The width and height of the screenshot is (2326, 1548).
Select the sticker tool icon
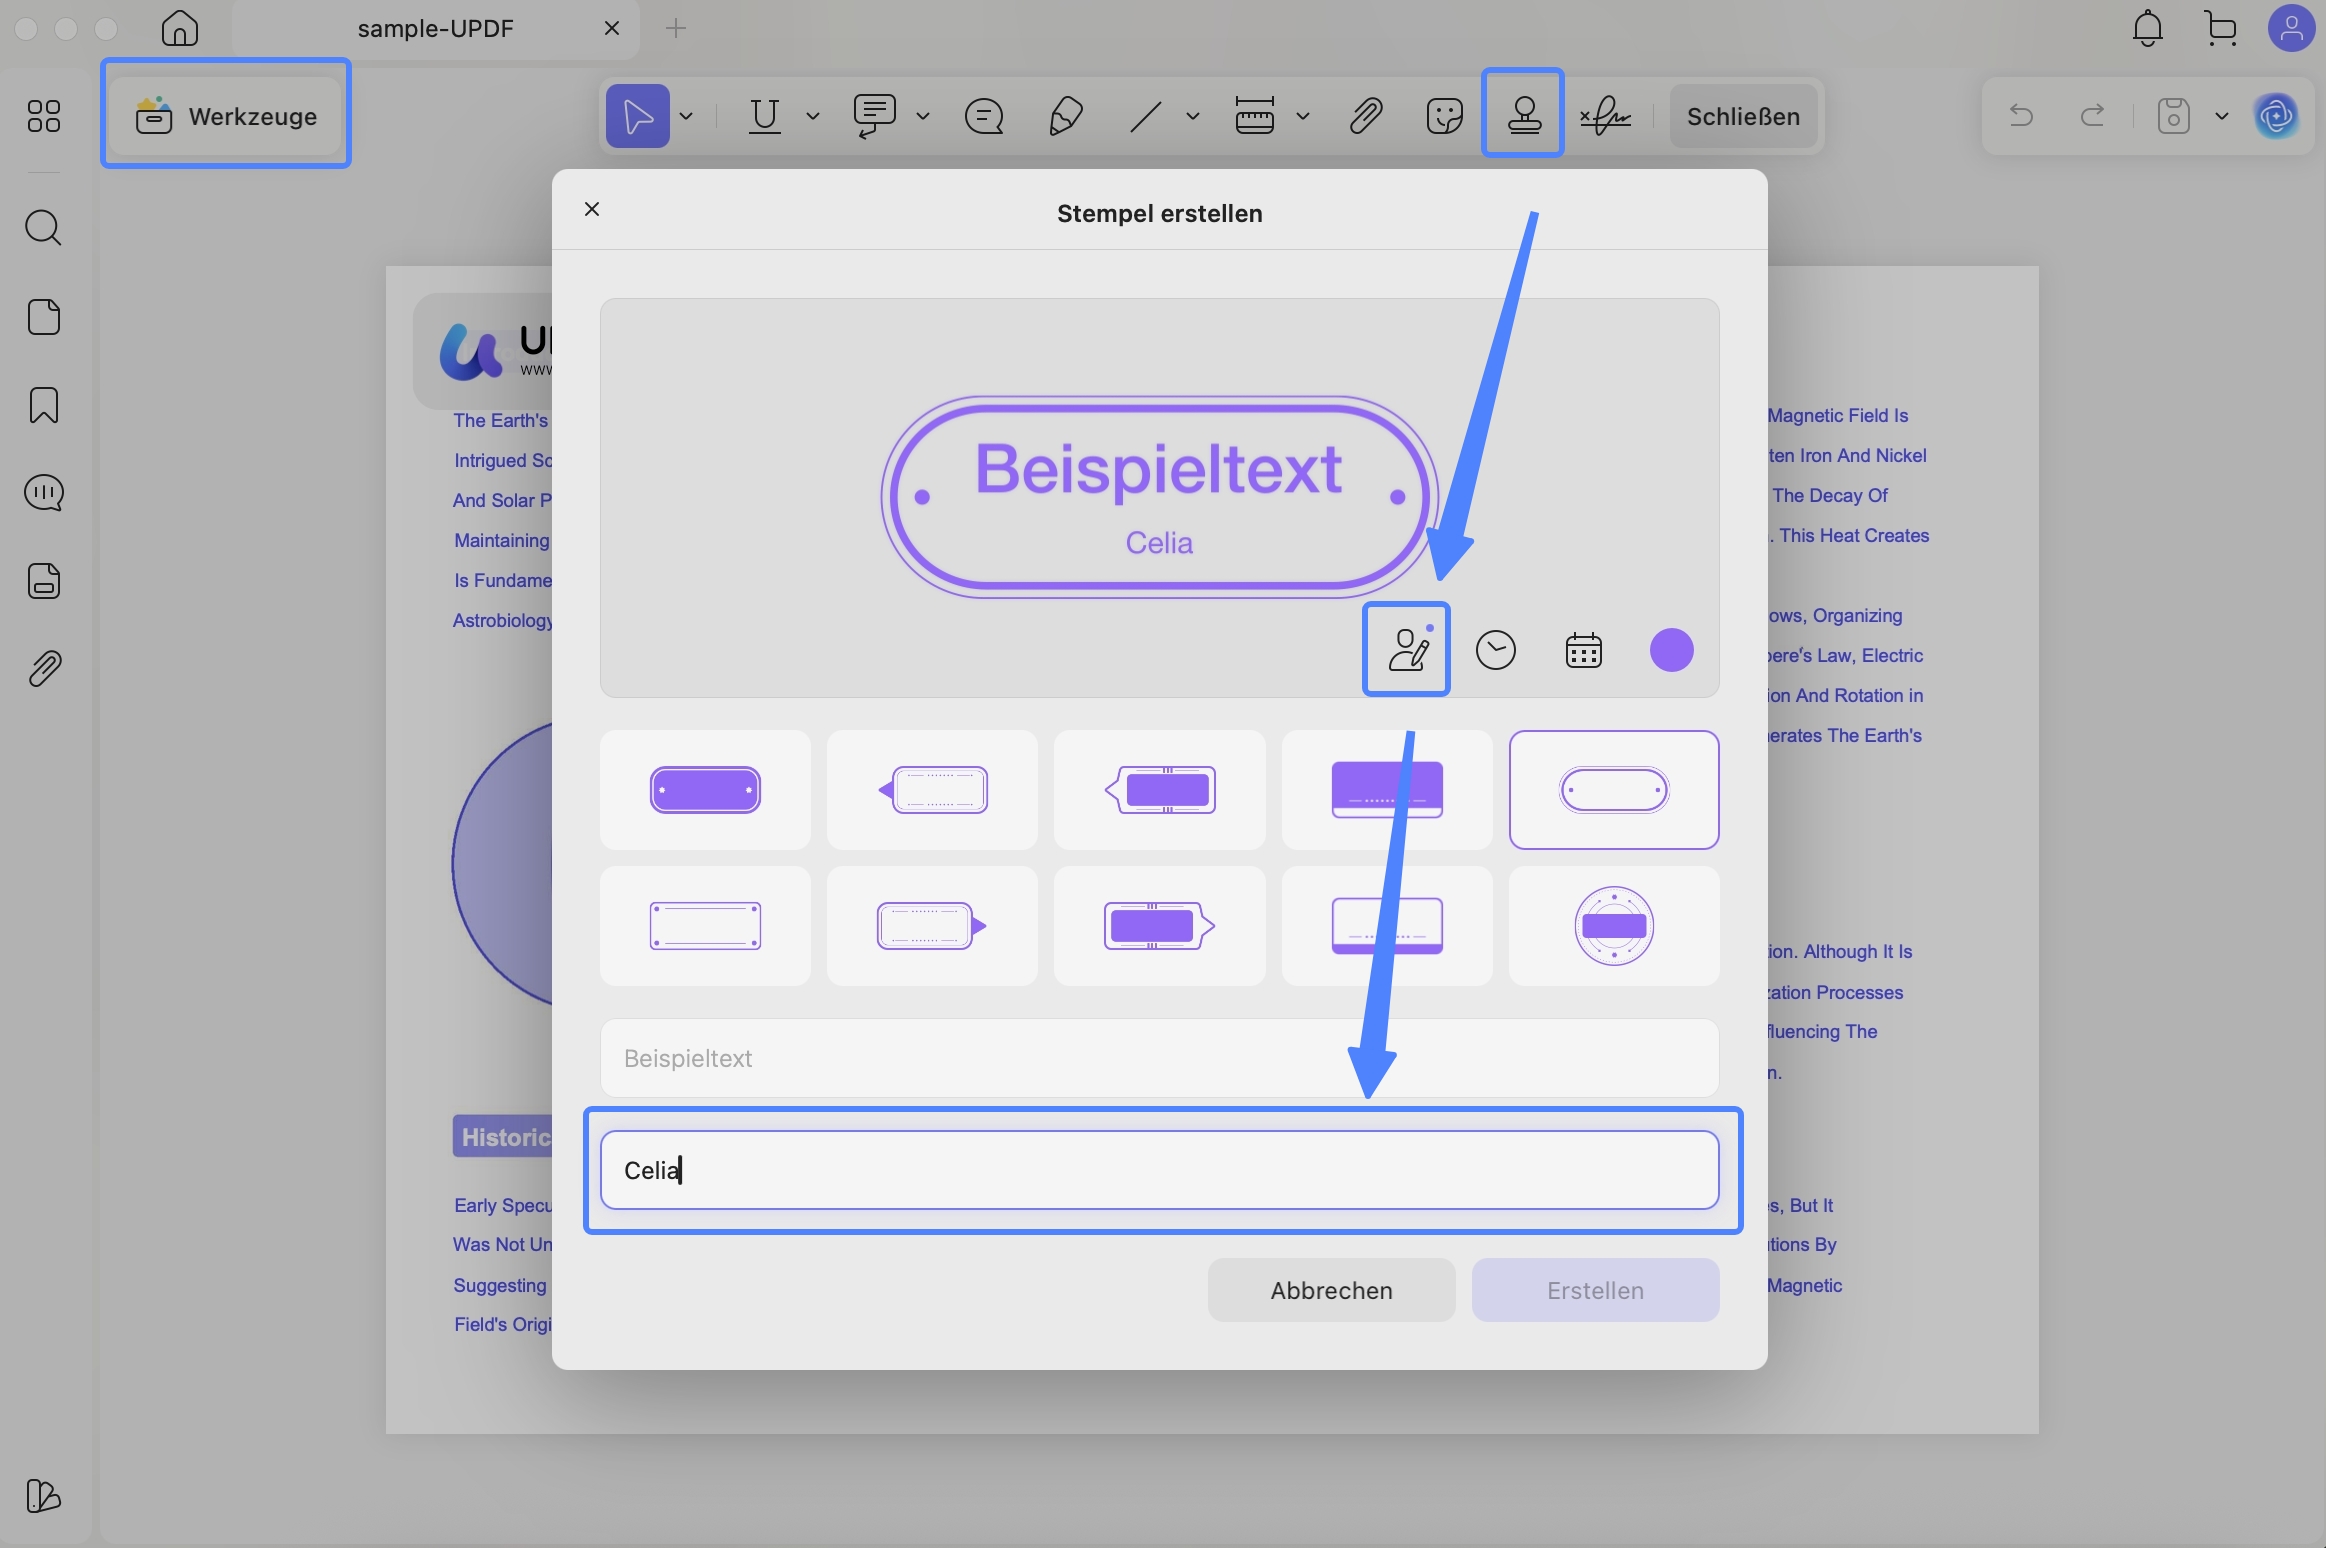point(1444,116)
